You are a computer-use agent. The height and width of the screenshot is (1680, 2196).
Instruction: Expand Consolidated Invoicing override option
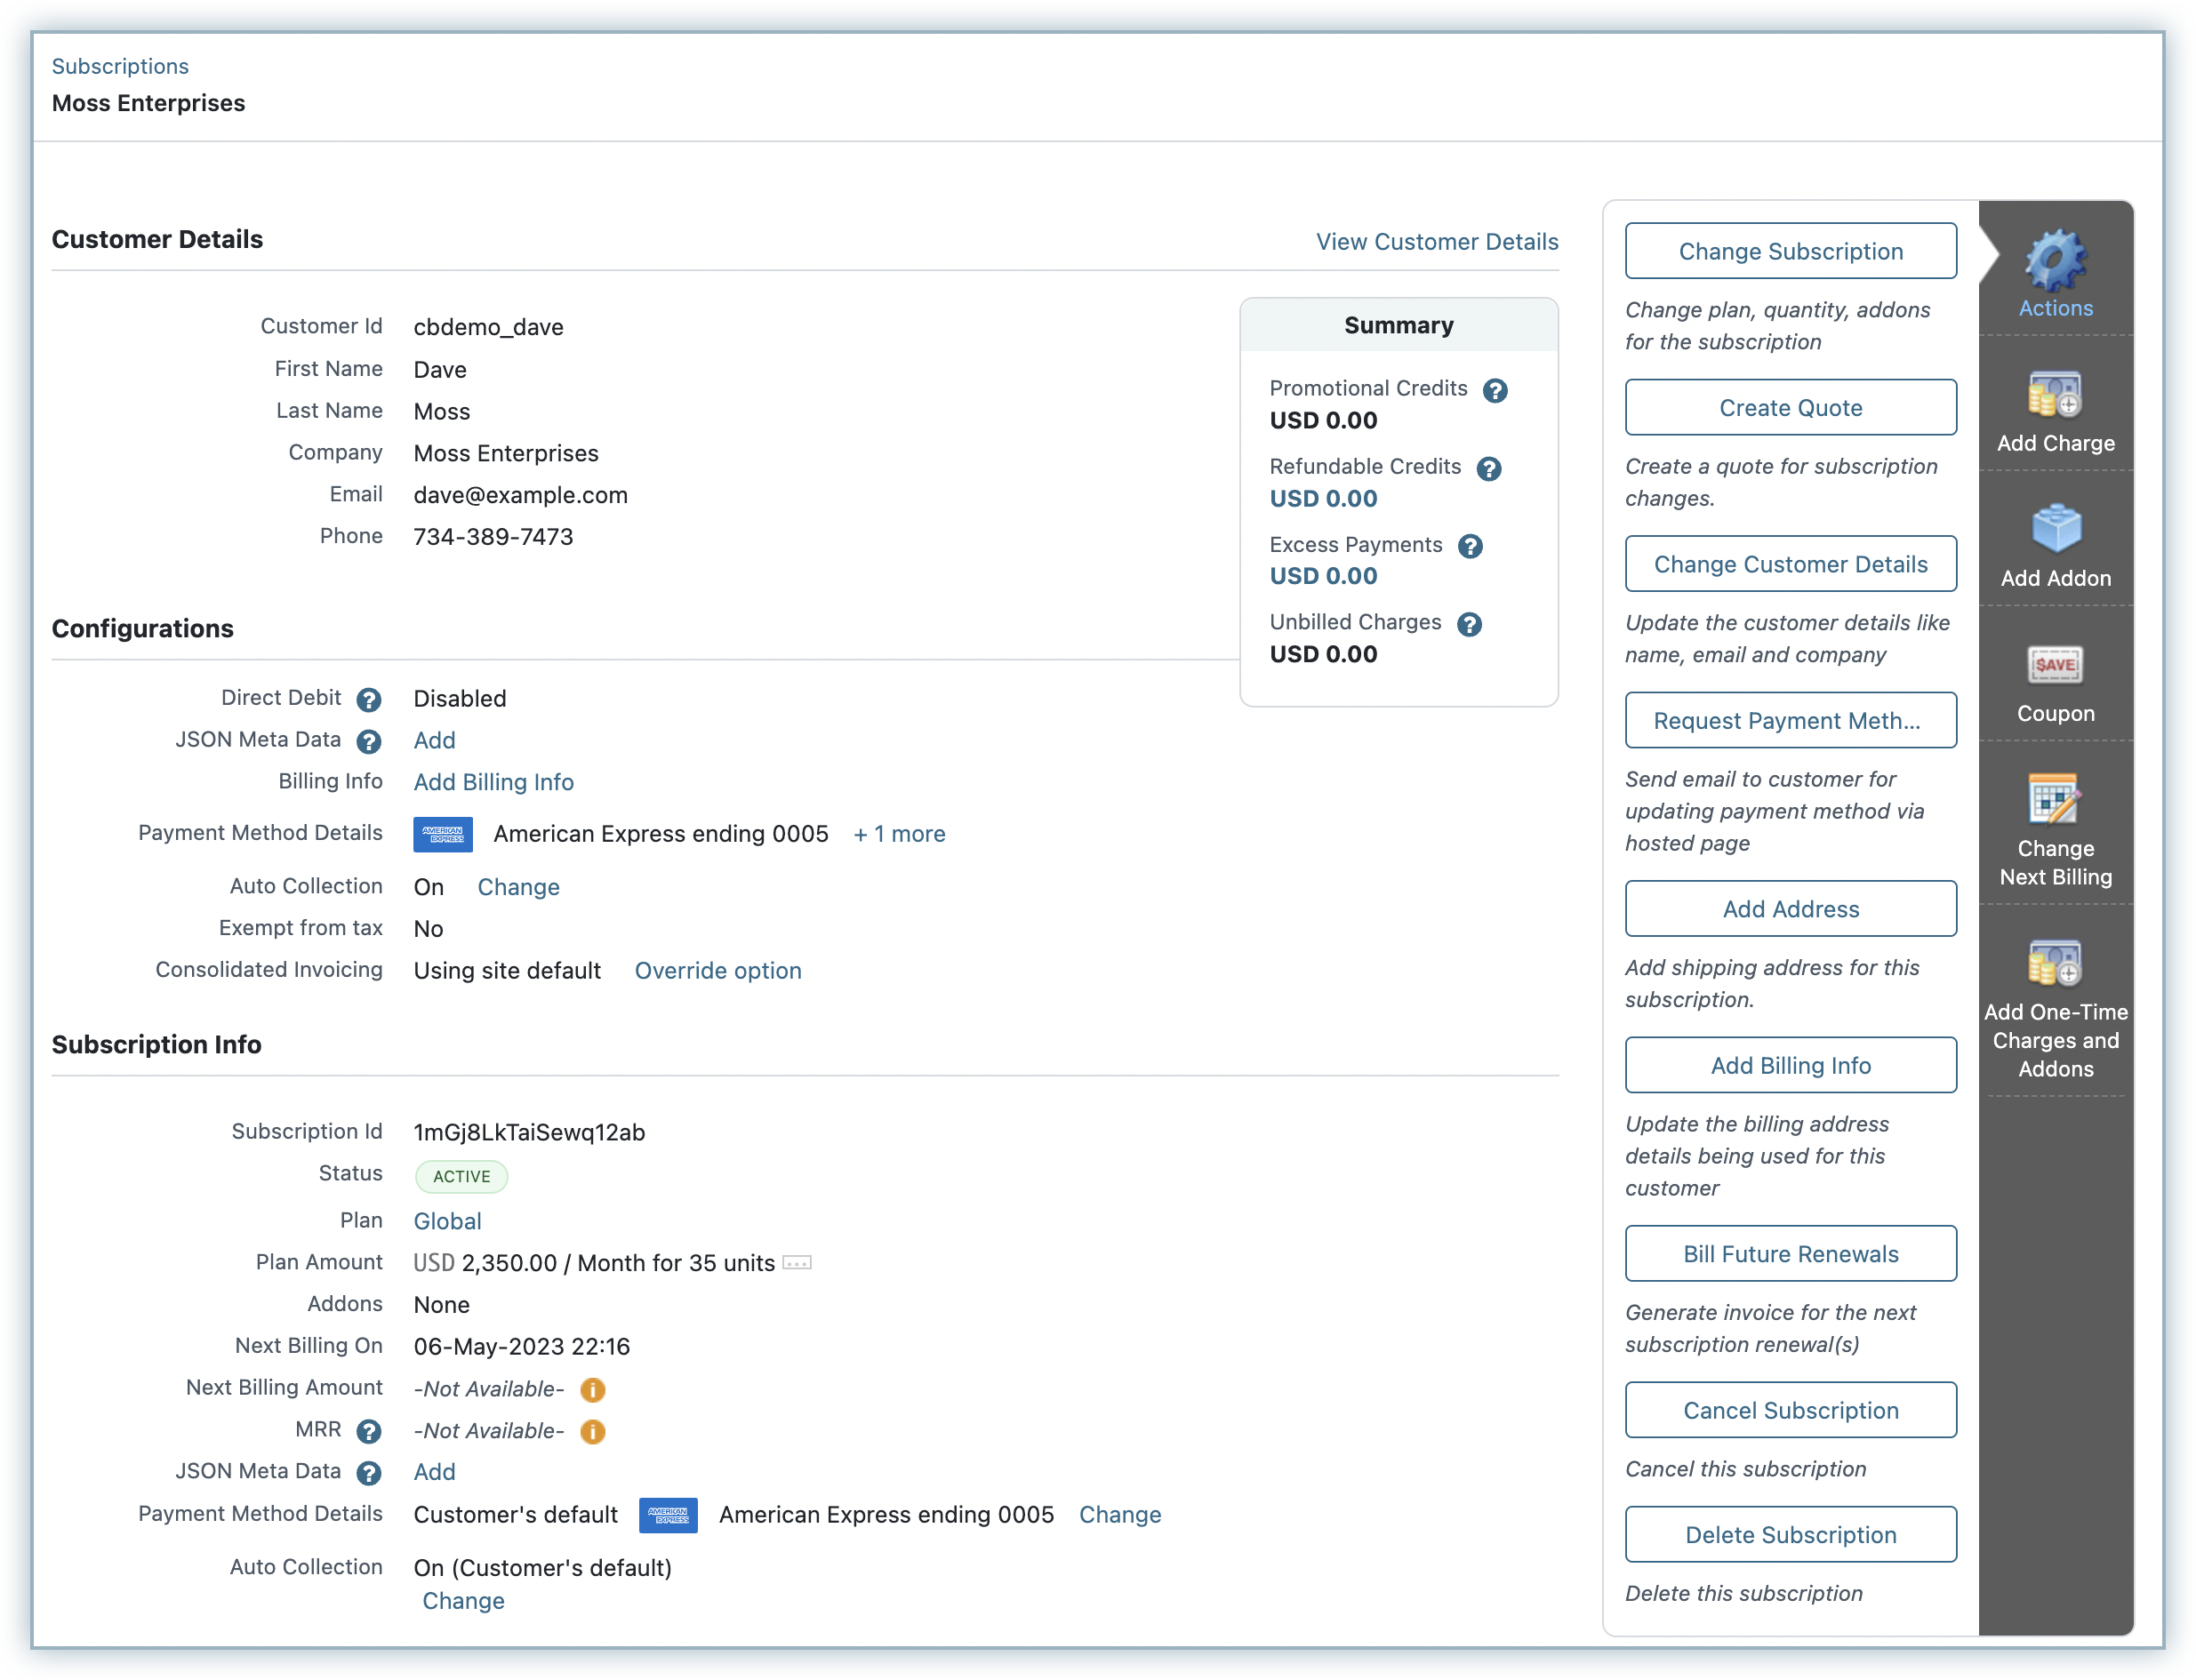coord(717,971)
